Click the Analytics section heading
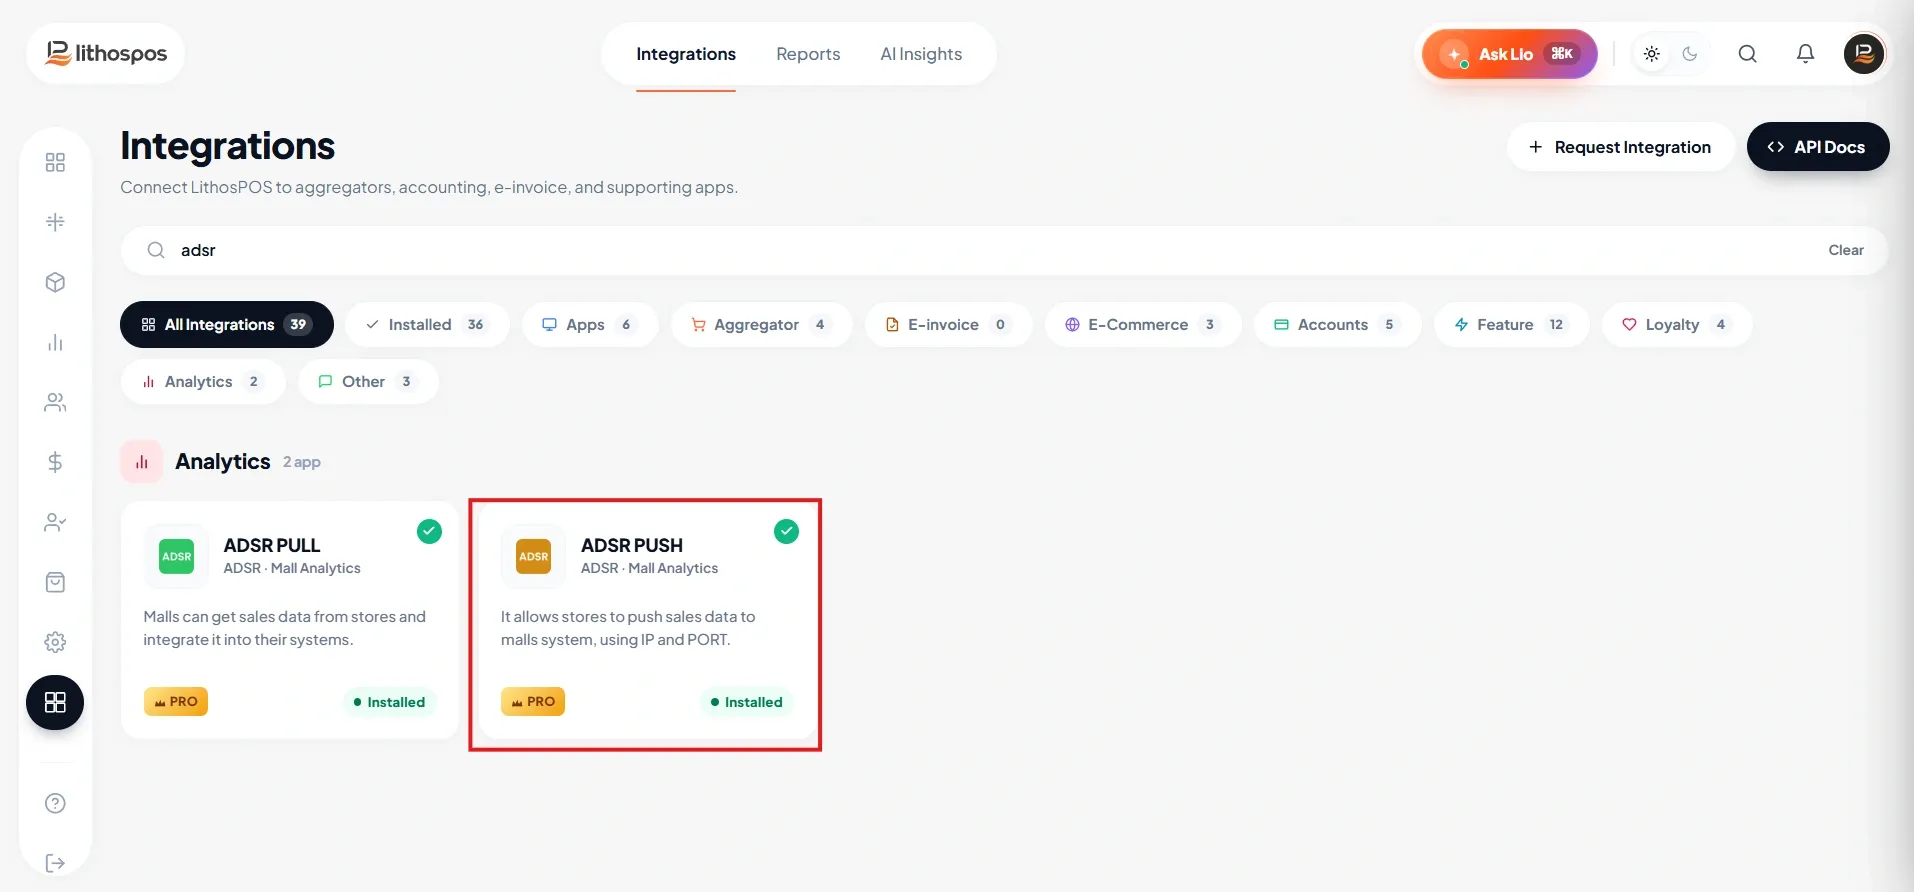1914x892 pixels. (223, 462)
